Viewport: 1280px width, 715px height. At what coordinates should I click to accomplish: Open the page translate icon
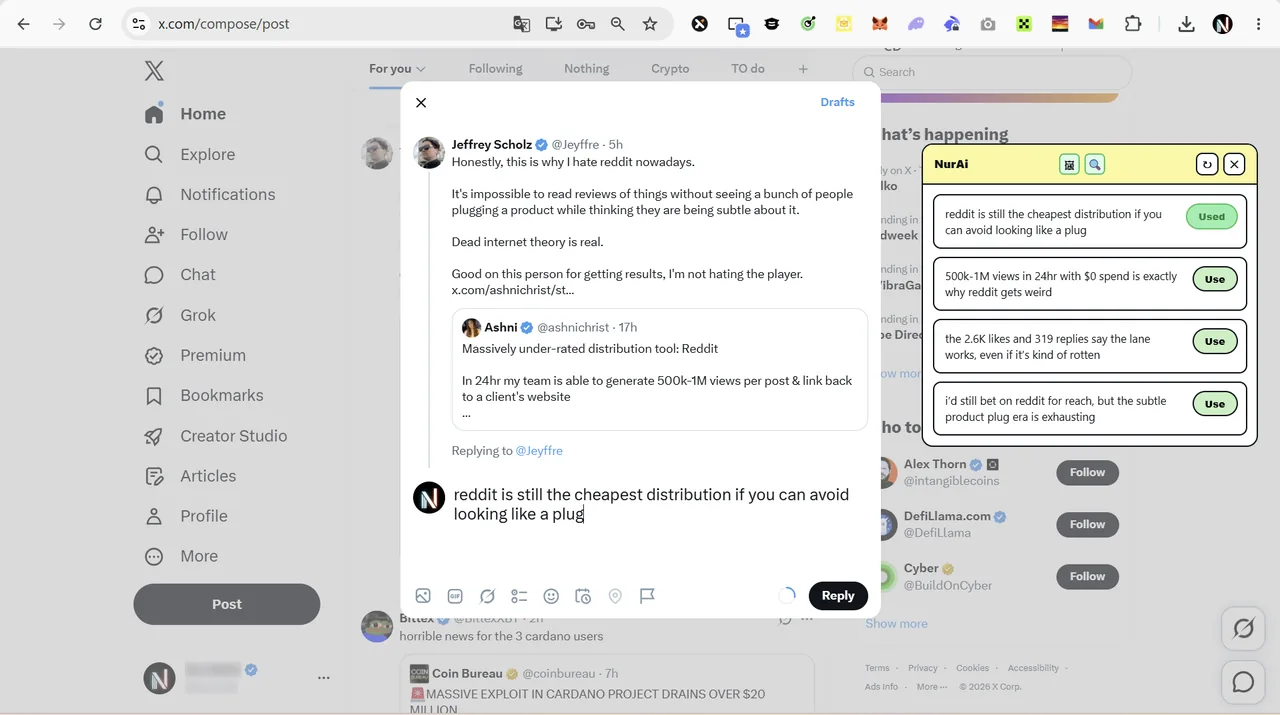521,24
